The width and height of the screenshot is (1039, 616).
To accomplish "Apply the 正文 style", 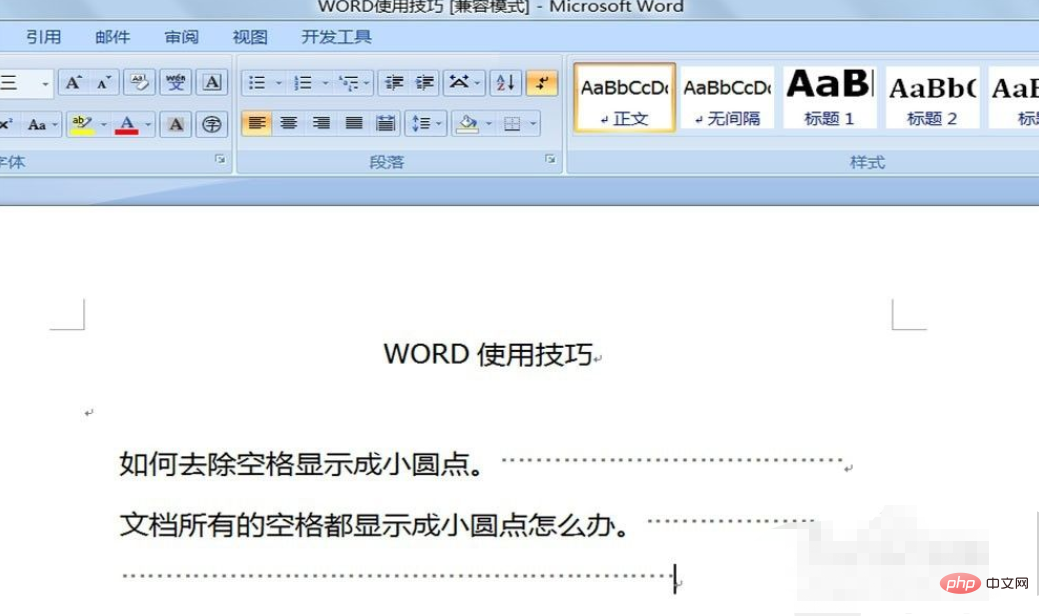I will [624, 97].
